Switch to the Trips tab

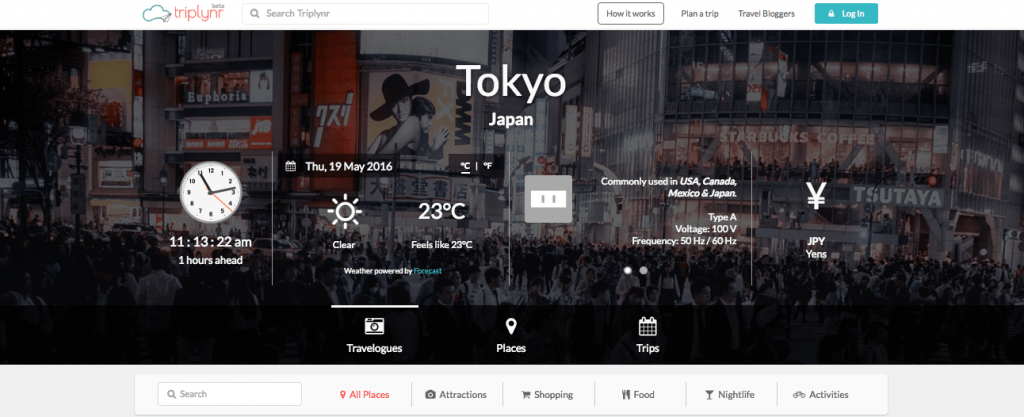click(648, 335)
